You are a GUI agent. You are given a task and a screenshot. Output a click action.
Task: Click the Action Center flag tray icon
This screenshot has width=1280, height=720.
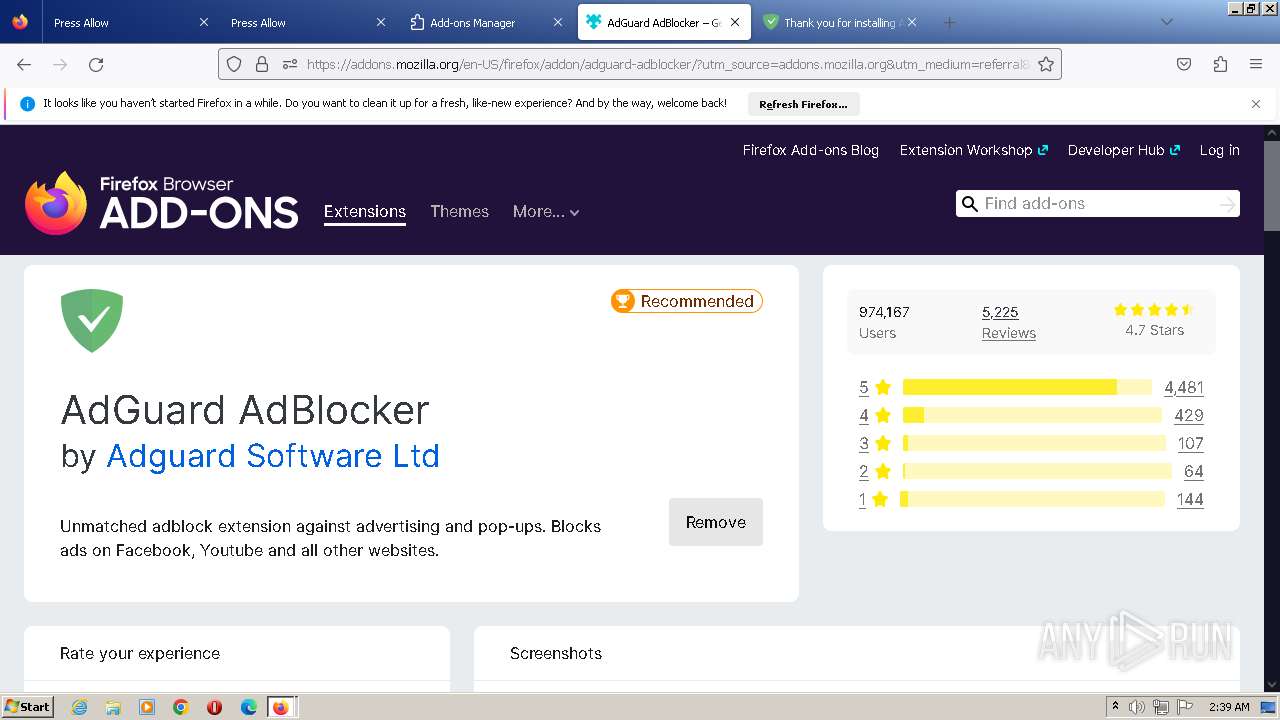[x=1185, y=707]
